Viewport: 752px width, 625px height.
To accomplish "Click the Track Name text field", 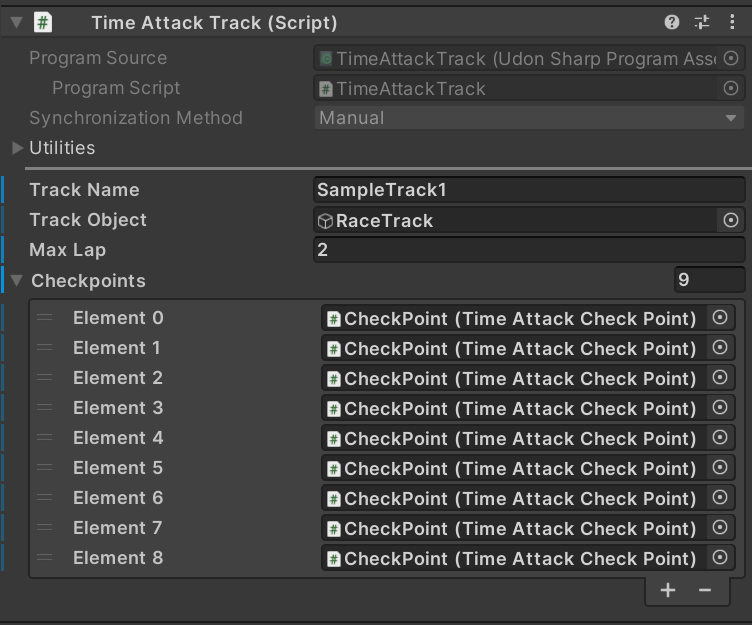I will point(529,190).
